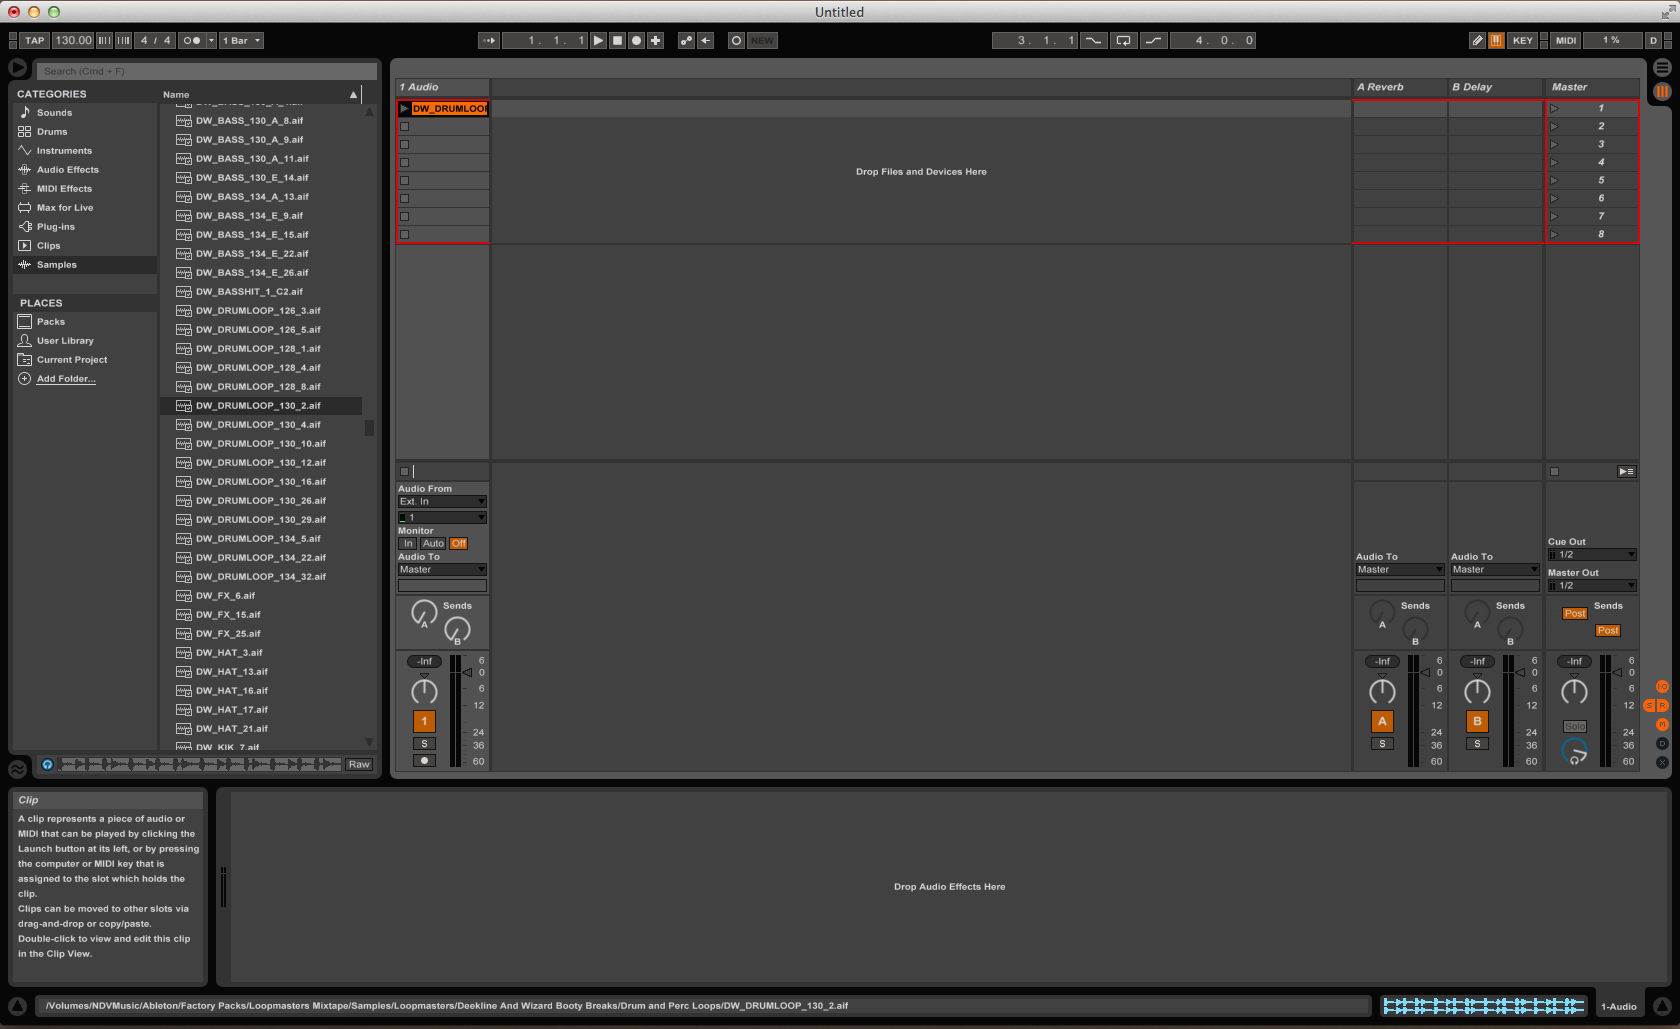Open the Audio From Ext. In dropdown
The width and height of the screenshot is (1680, 1029).
coord(442,502)
